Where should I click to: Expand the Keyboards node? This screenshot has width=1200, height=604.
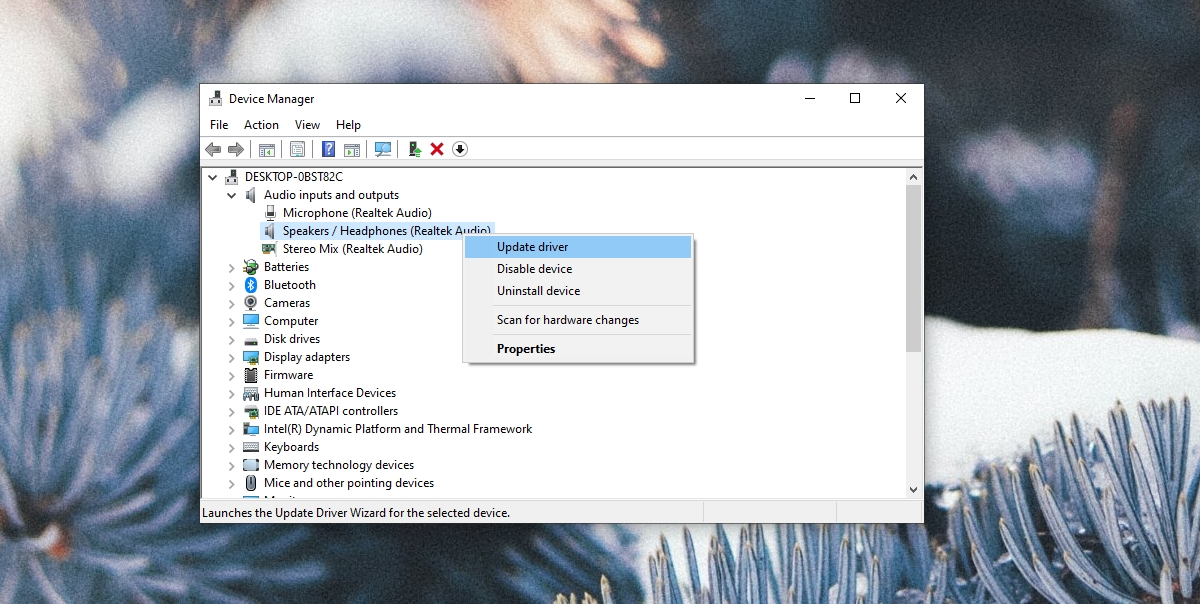[231, 447]
